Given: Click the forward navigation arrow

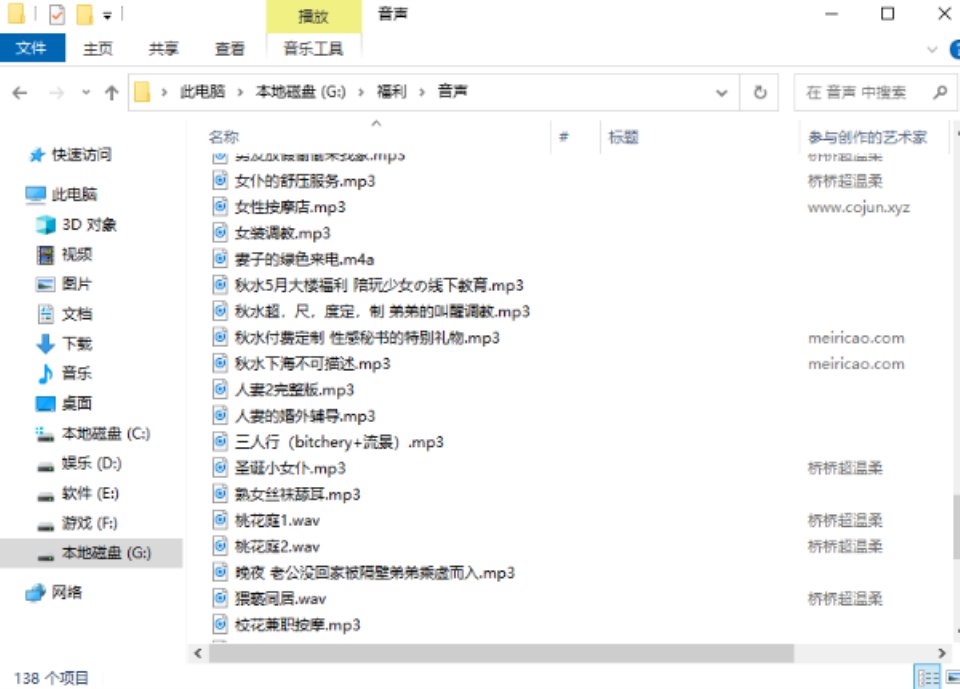Looking at the screenshot, I should (56, 92).
